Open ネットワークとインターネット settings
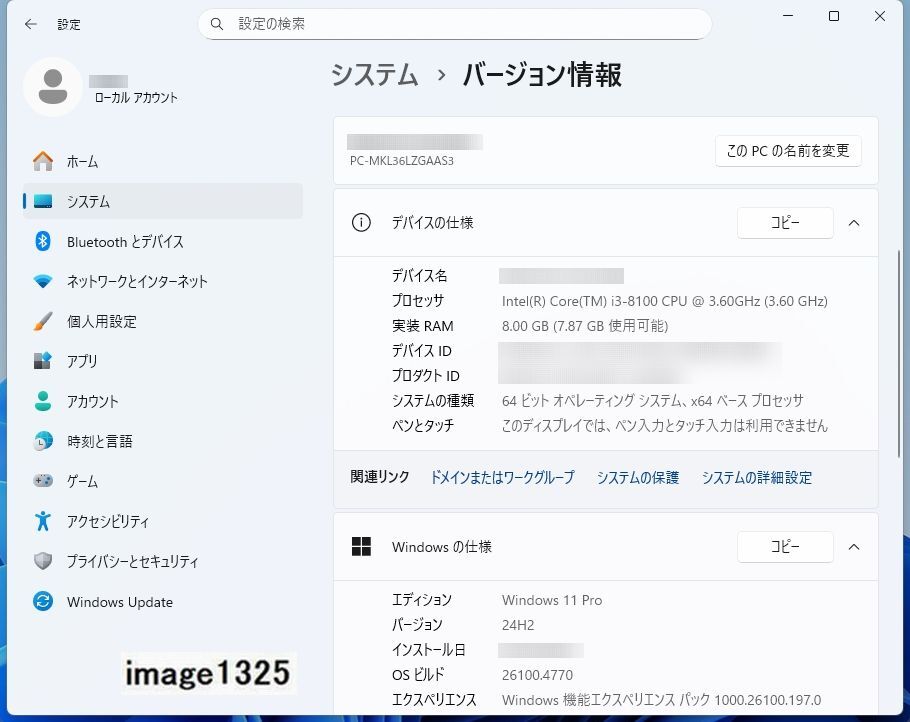The height and width of the screenshot is (722, 910). 162,281
